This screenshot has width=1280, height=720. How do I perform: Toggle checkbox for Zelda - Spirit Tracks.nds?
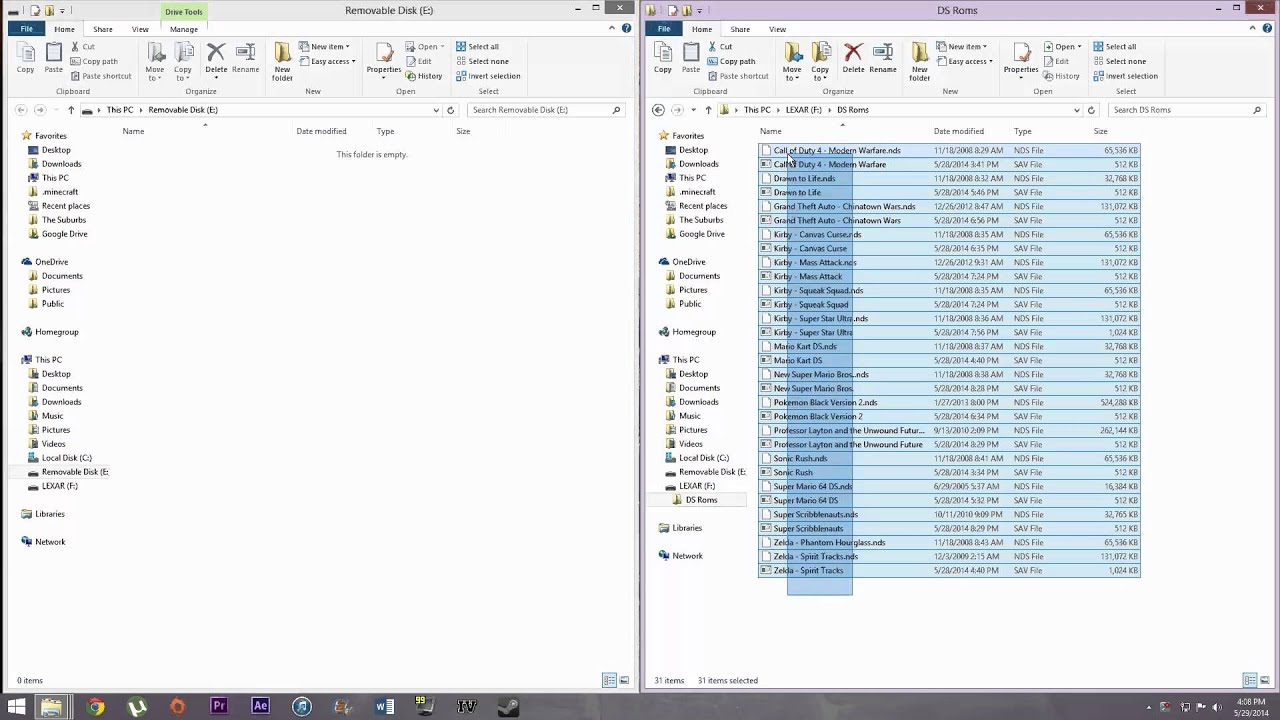[765, 556]
